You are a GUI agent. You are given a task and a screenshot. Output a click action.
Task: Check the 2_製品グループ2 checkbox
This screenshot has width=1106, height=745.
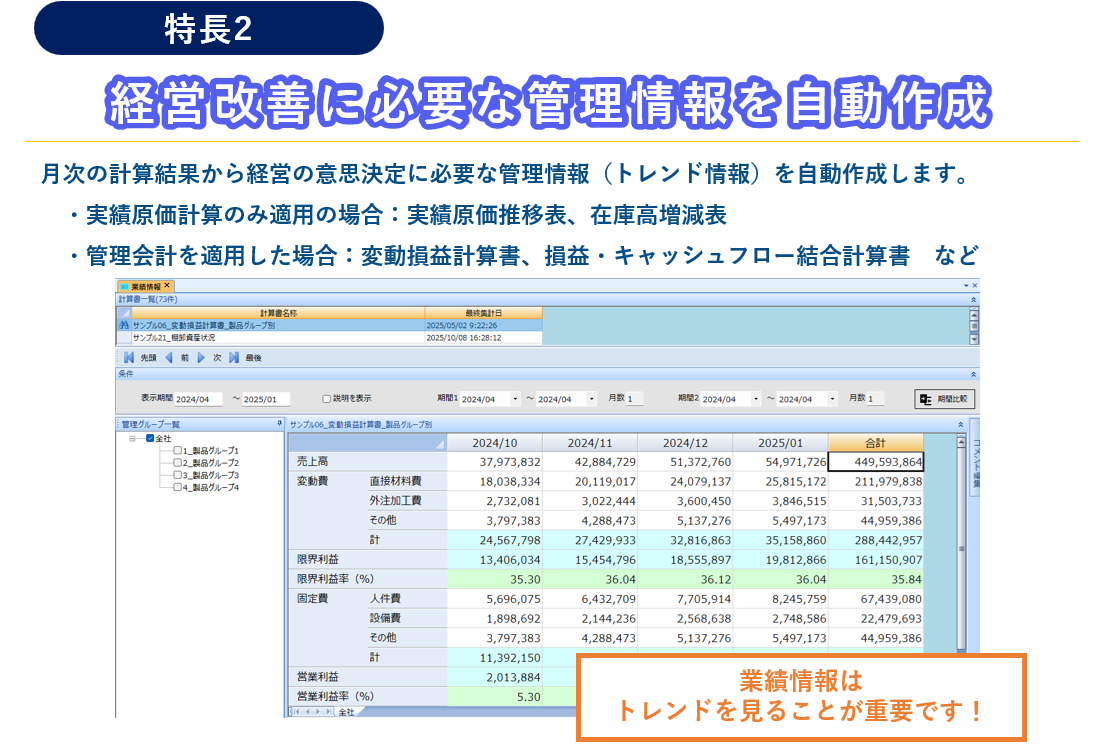click(178, 463)
